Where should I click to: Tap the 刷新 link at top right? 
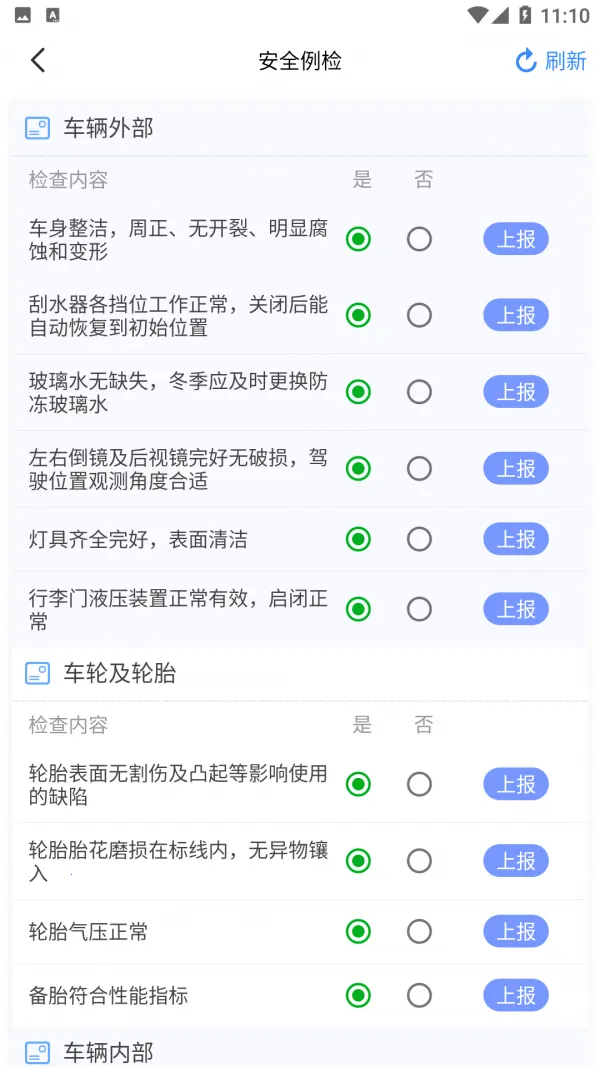click(563, 61)
